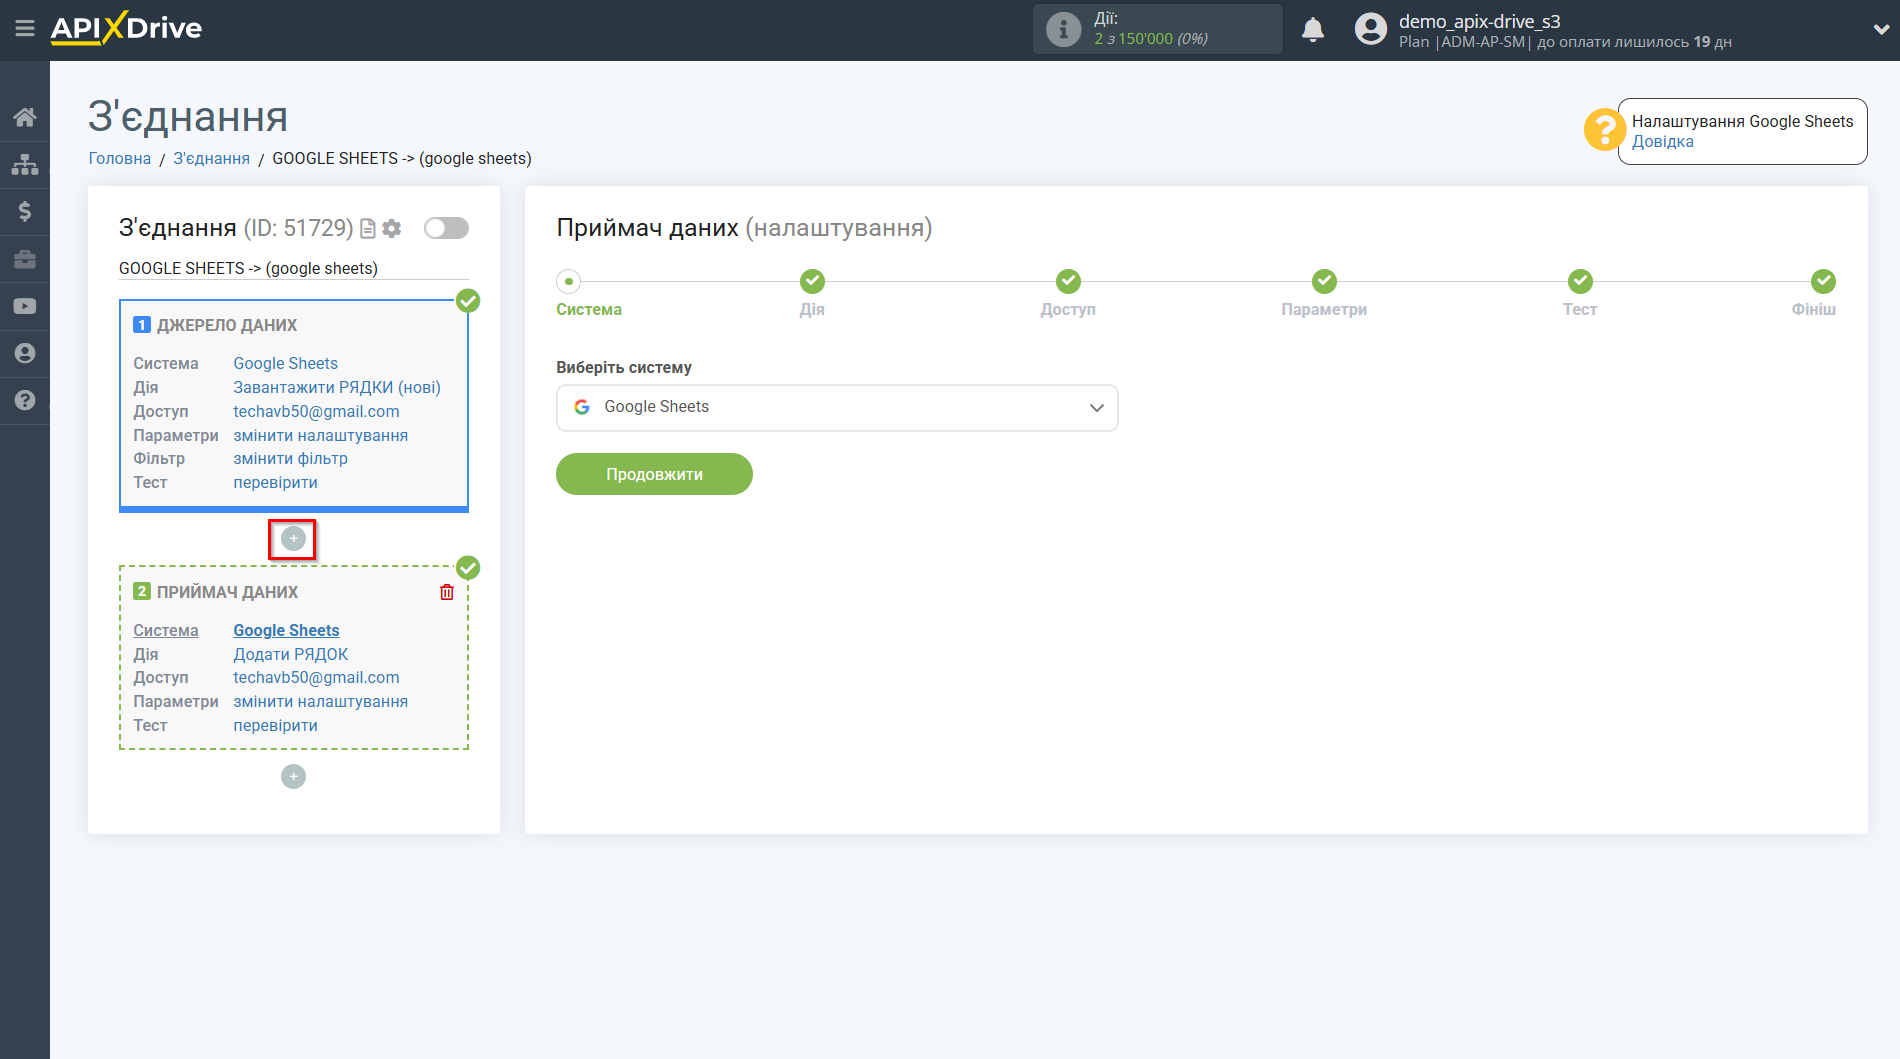Open the connection notes document icon
This screenshot has height=1059, width=1900.
[367, 229]
